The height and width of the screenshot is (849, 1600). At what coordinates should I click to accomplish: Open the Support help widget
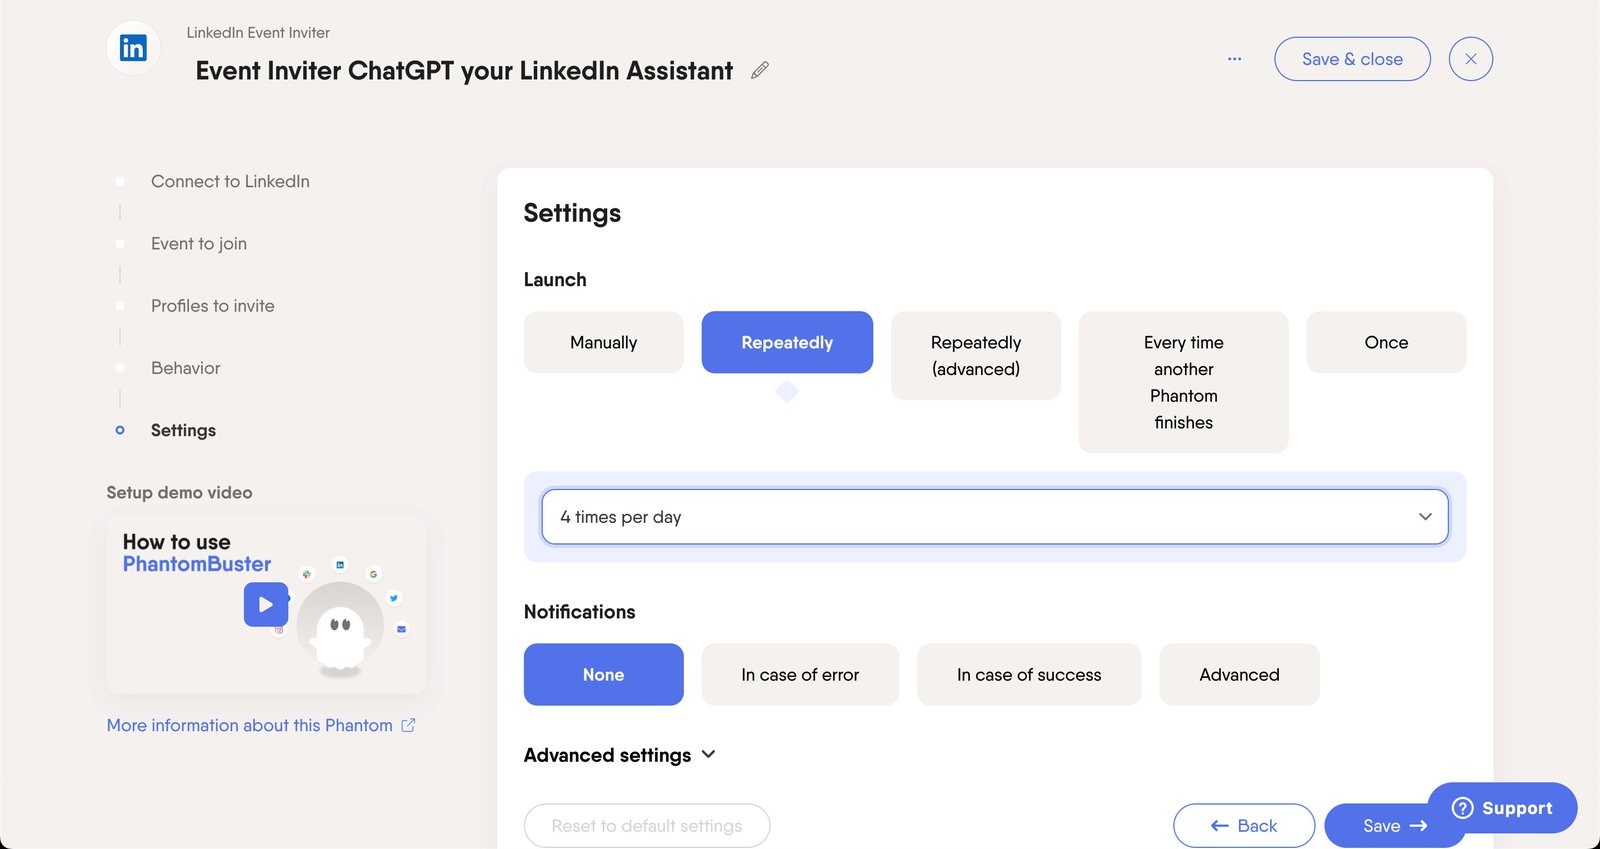[x=1502, y=808]
